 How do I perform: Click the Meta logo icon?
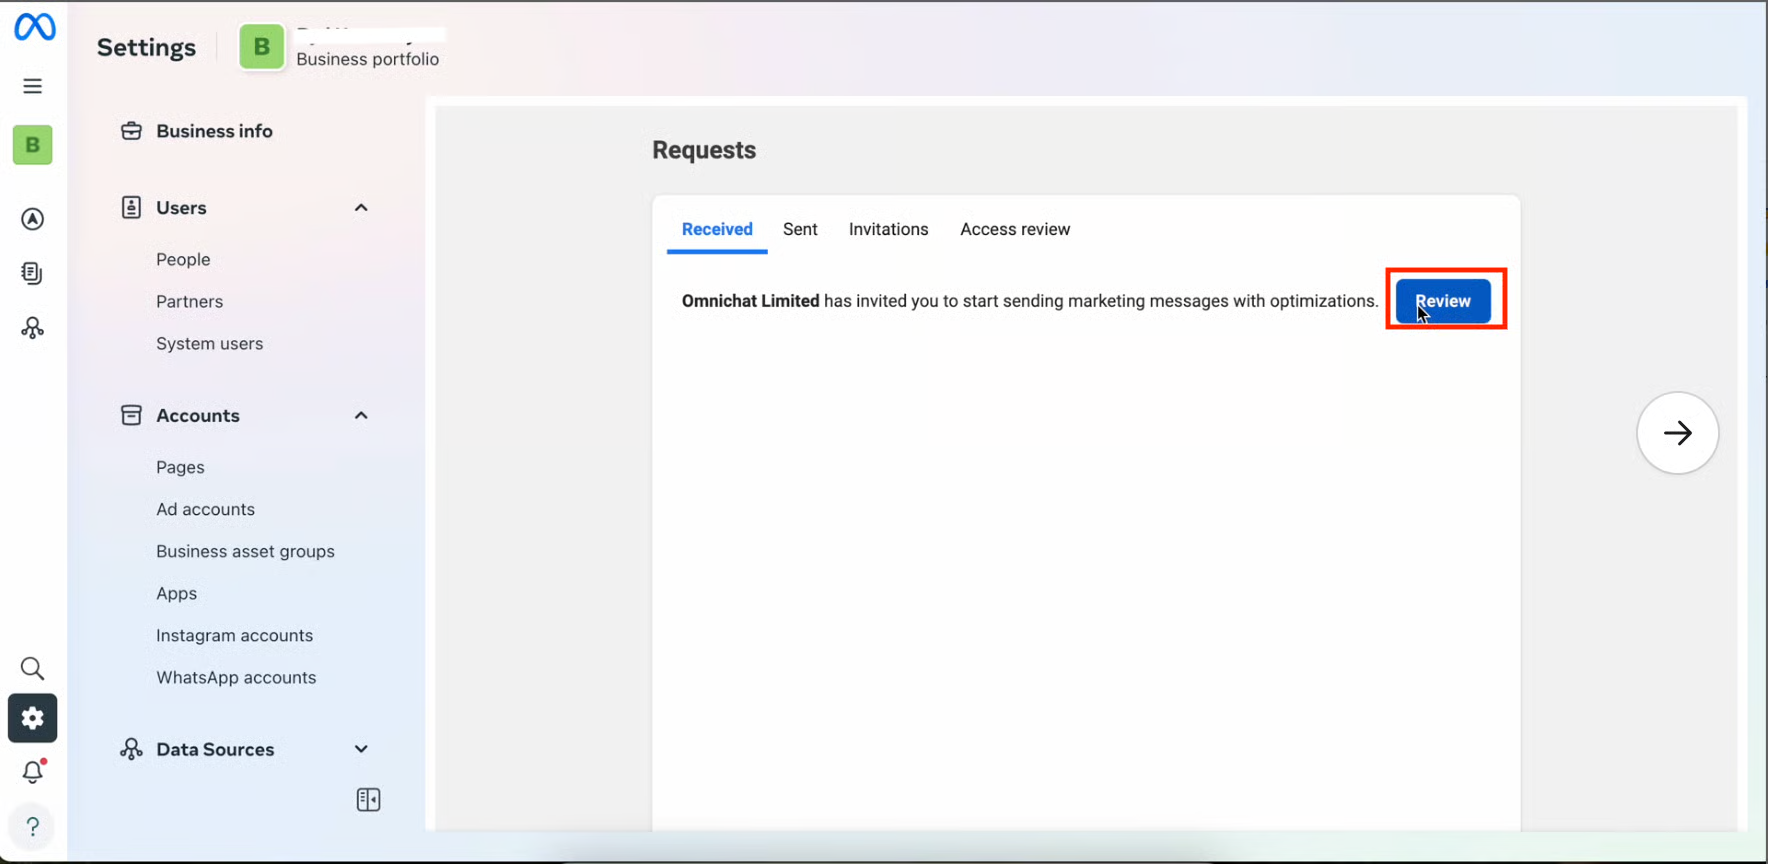click(x=35, y=27)
